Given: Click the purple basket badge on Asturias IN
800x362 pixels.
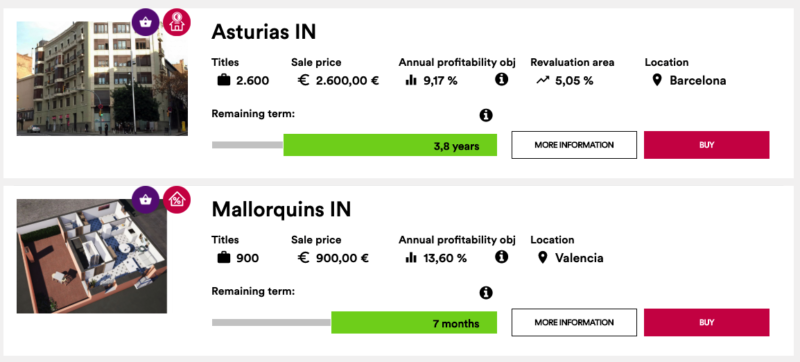Looking at the screenshot, I should (145, 22).
